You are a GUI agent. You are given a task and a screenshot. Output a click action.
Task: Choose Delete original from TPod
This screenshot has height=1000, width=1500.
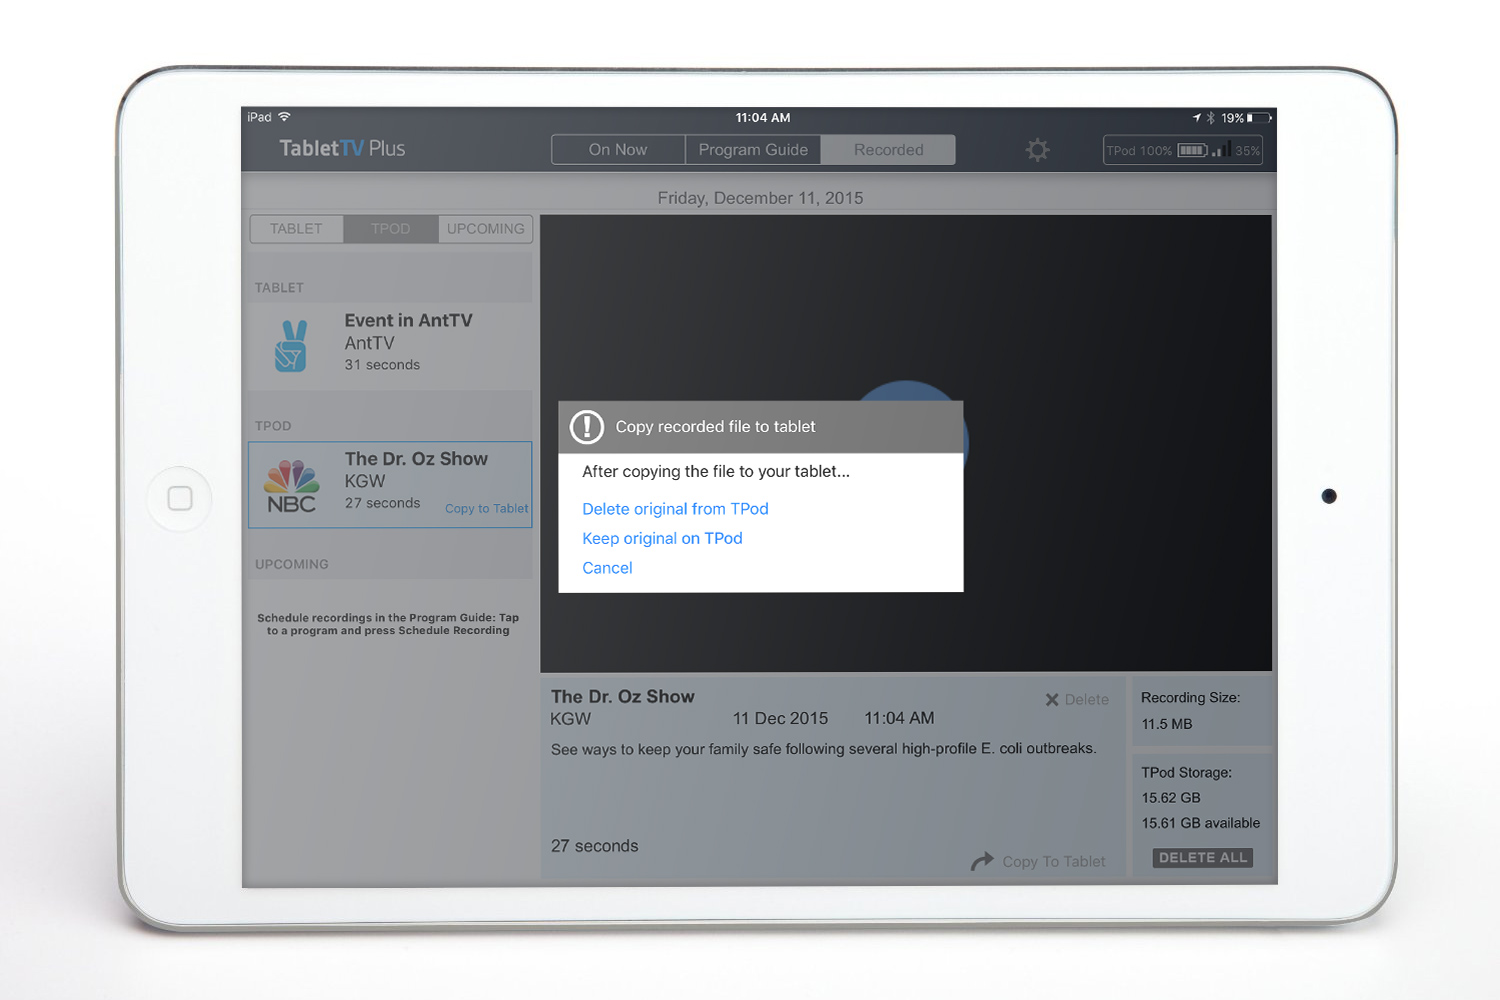(675, 509)
